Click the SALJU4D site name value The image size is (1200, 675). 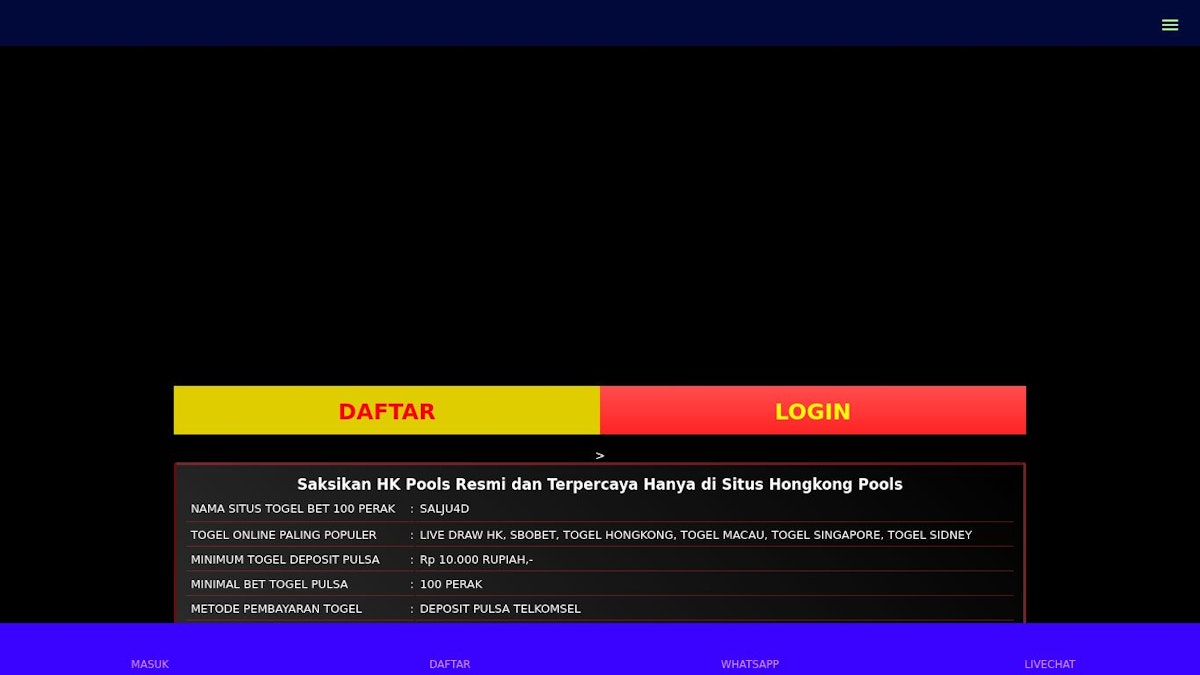(444, 509)
